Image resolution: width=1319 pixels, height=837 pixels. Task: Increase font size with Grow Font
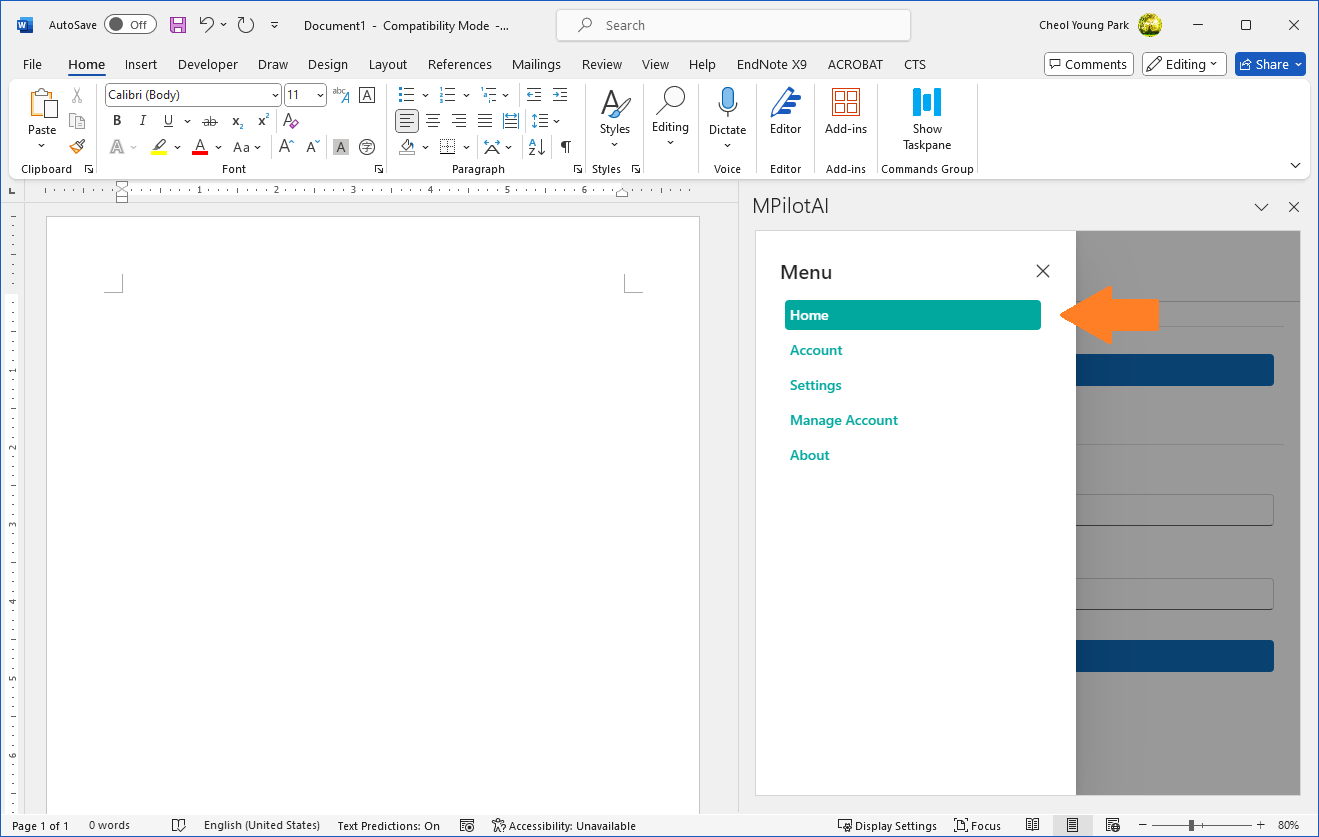click(x=286, y=147)
